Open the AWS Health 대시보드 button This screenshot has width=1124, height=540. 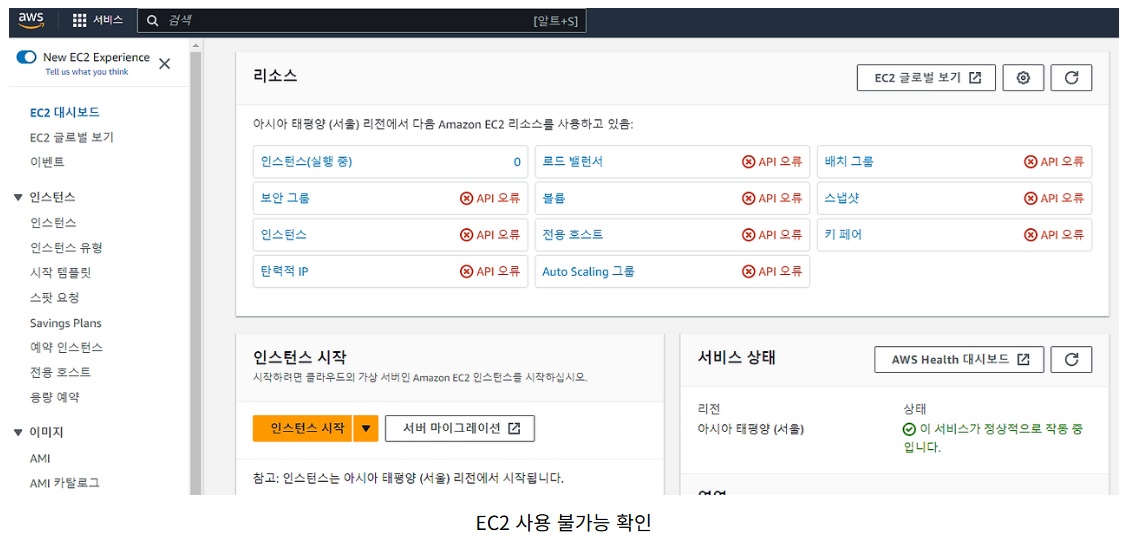point(959,359)
